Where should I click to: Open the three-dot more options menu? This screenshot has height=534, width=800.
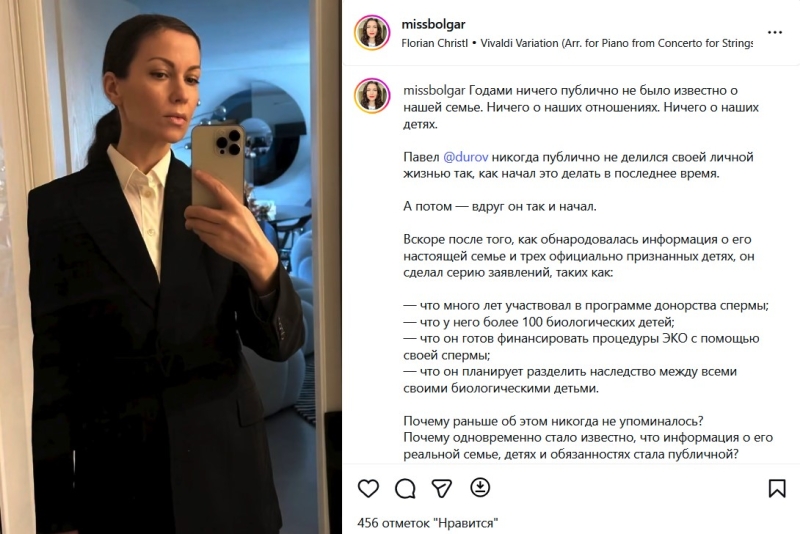[774, 32]
